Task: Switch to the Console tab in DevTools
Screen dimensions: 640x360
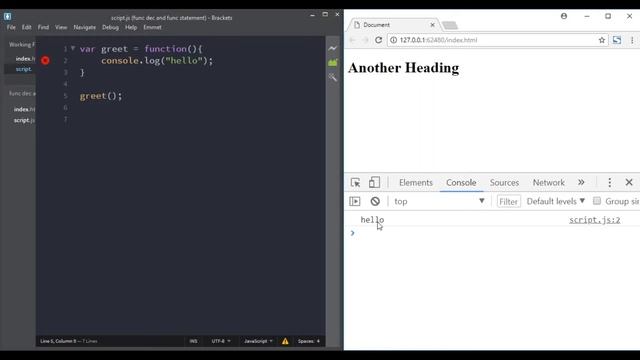Action: point(461,182)
